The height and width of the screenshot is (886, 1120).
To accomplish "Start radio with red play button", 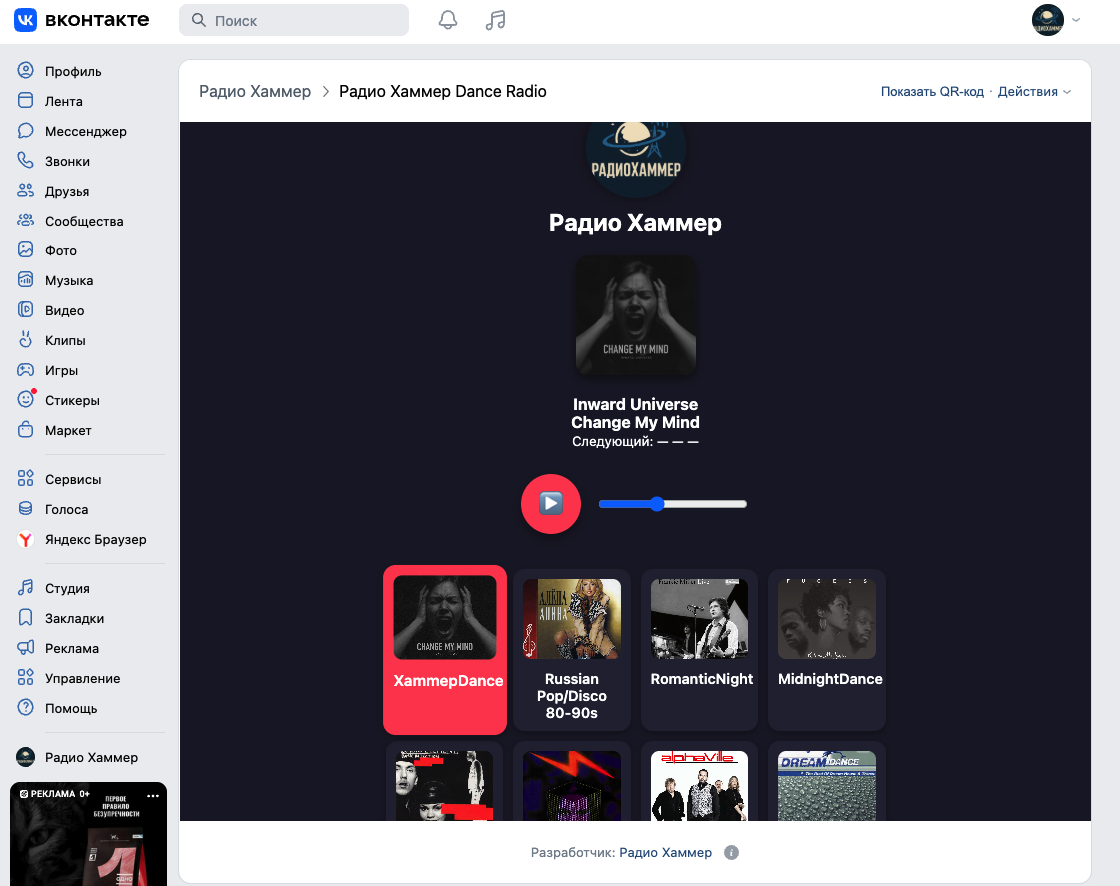I will coord(551,504).
